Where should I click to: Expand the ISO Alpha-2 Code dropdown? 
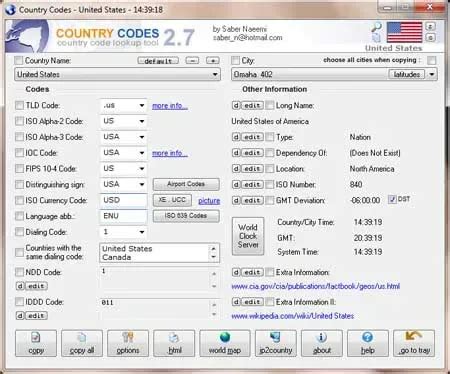[x=142, y=121]
